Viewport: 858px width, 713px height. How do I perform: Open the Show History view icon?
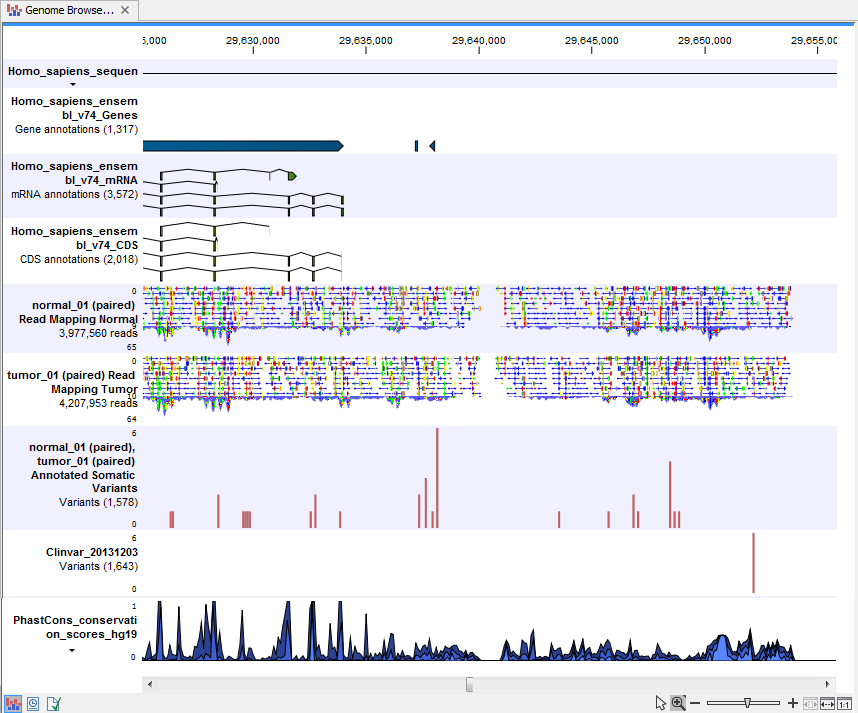click(x=32, y=703)
